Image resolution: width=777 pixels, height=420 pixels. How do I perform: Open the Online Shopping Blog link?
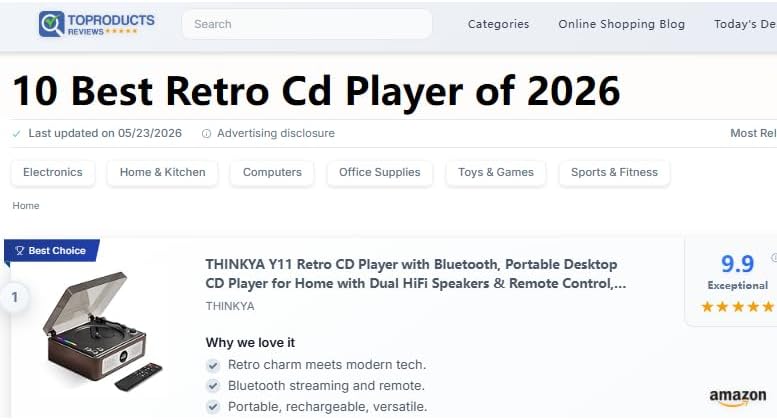coord(621,24)
